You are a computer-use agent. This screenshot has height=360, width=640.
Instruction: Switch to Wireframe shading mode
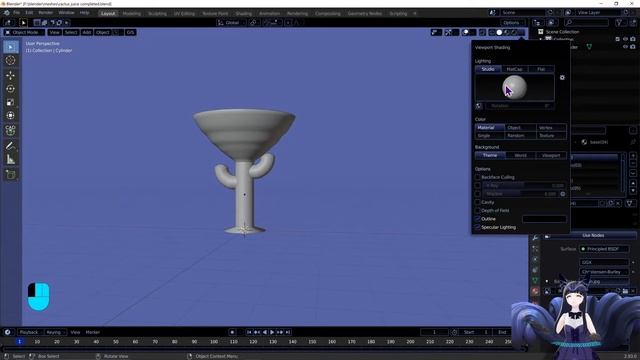492,32
